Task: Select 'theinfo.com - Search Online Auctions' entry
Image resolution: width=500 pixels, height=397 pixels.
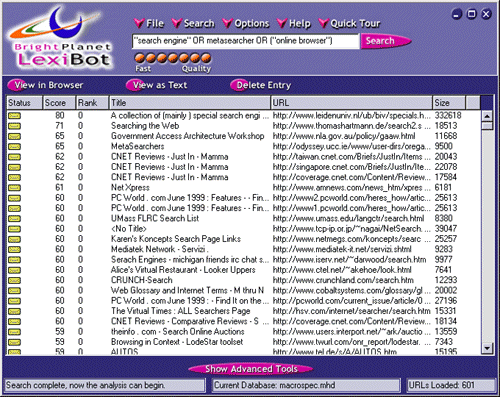Action: [x=177, y=332]
